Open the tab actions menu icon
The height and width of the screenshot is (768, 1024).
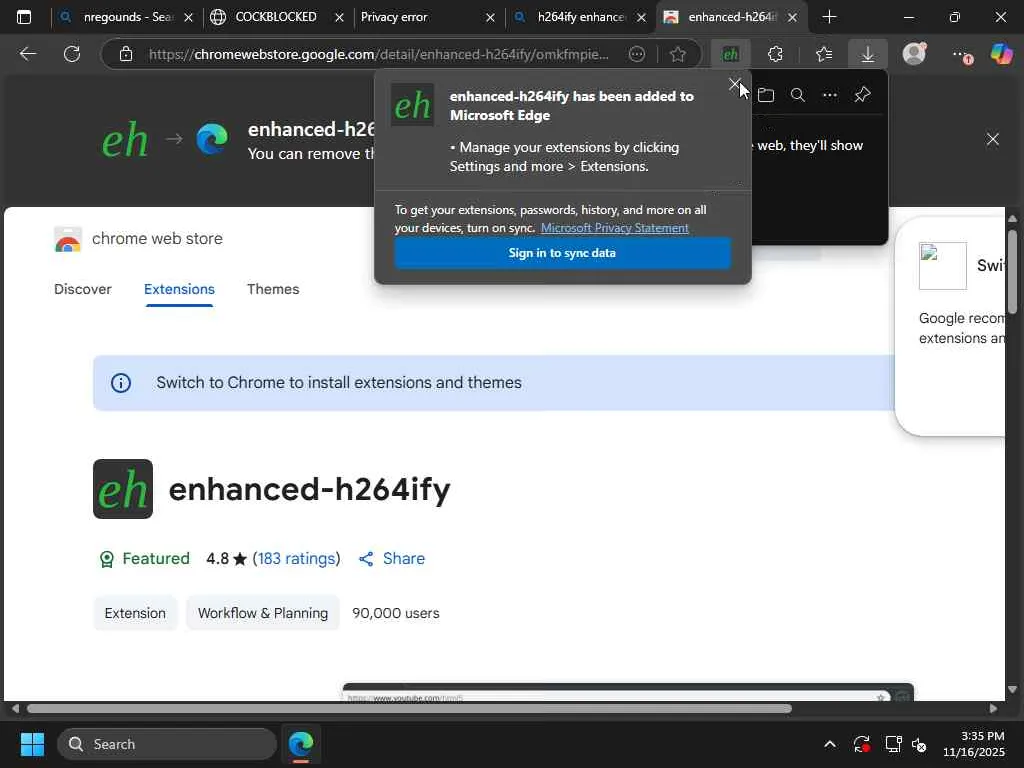[24, 17]
